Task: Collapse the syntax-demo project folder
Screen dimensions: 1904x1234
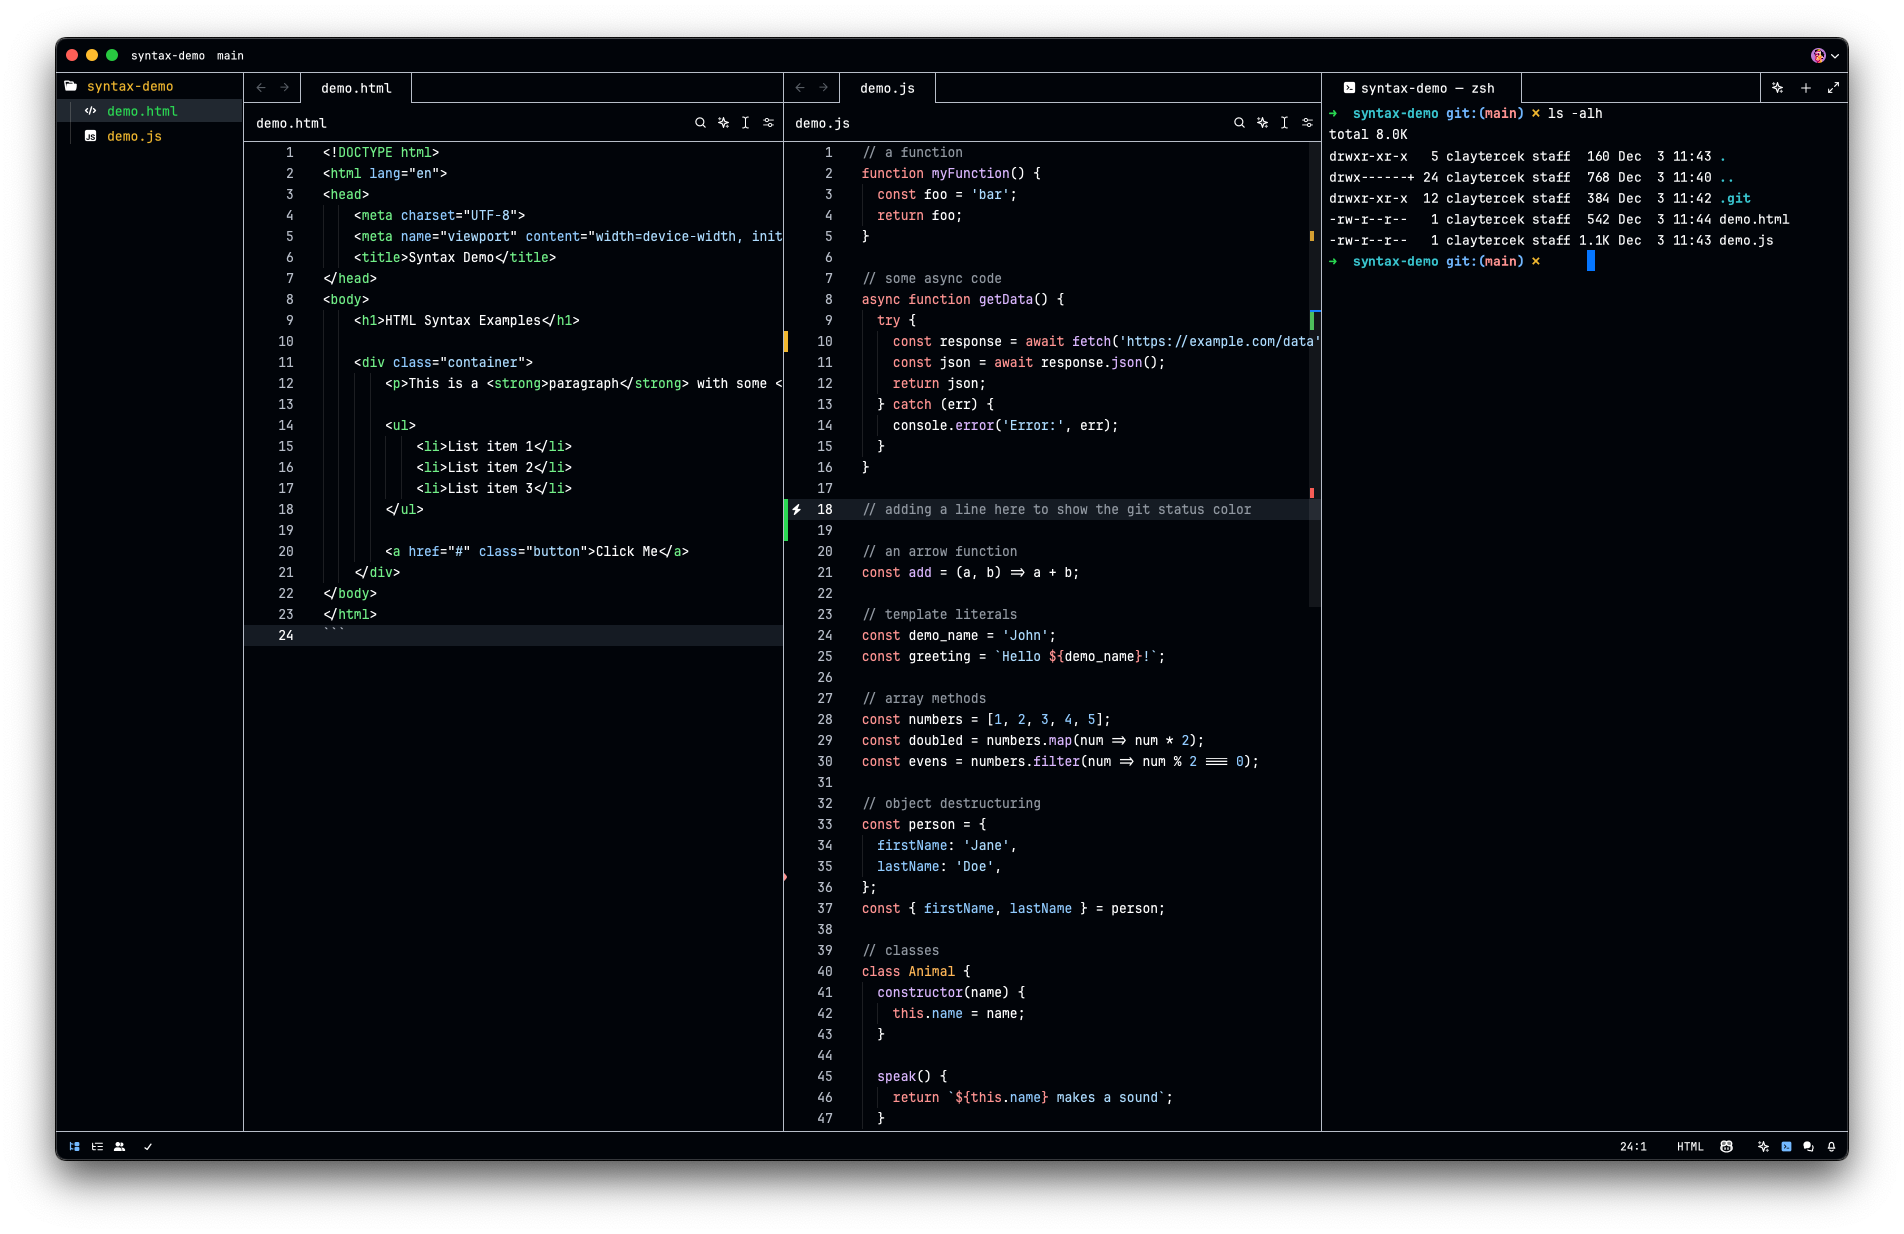Action: [x=150, y=86]
